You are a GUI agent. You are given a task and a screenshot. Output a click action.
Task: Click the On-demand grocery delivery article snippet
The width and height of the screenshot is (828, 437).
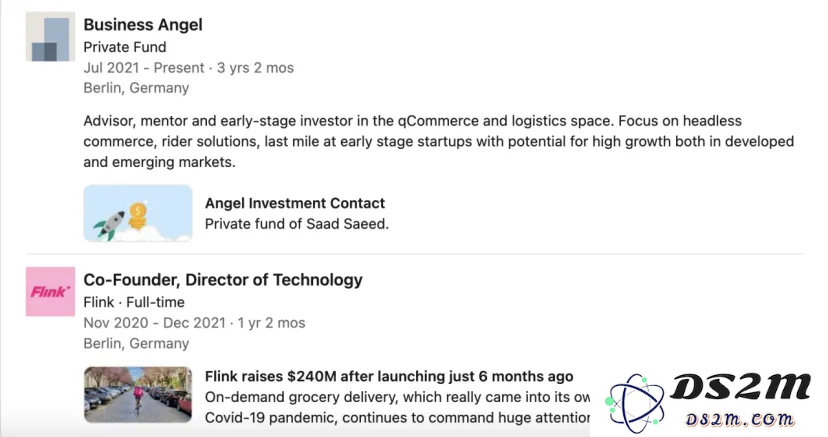(x=397, y=407)
